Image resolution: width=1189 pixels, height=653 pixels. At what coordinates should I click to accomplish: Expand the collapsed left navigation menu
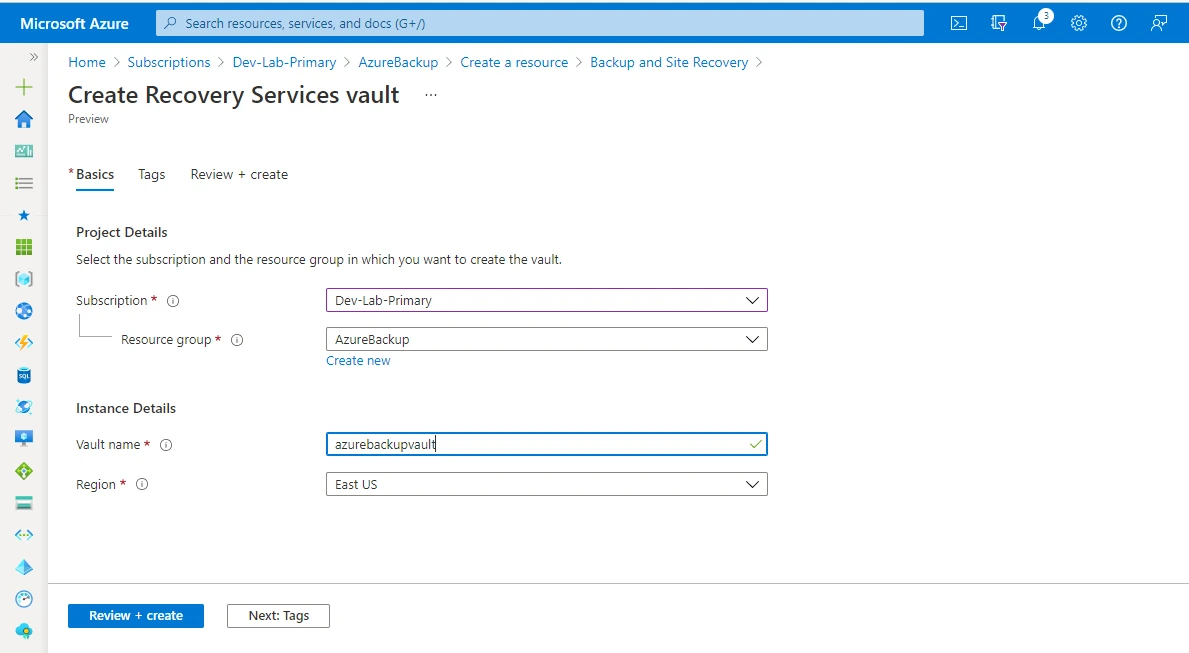tap(33, 57)
